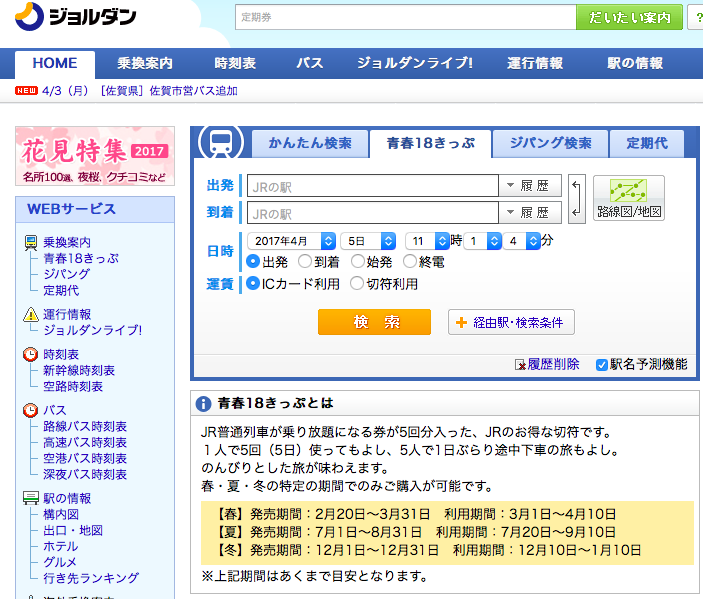703x599 pixels.
Task: Swap departure and arrival stations icon
Action: point(577,199)
